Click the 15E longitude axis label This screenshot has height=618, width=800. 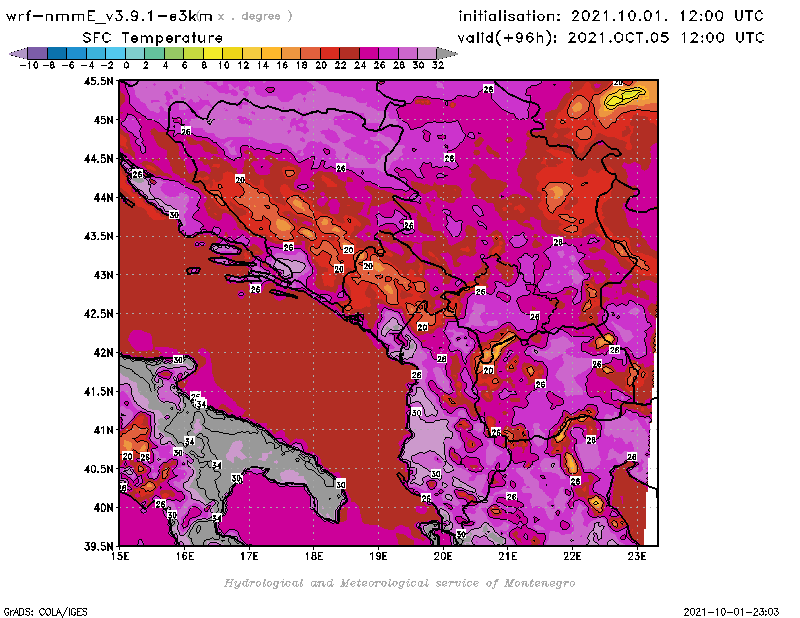[120, 556]
